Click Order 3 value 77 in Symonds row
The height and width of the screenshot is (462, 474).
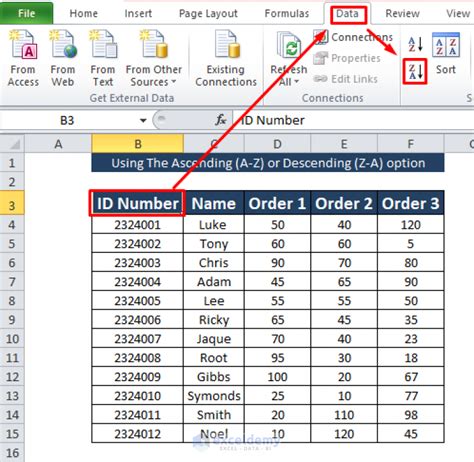[411, 396]
